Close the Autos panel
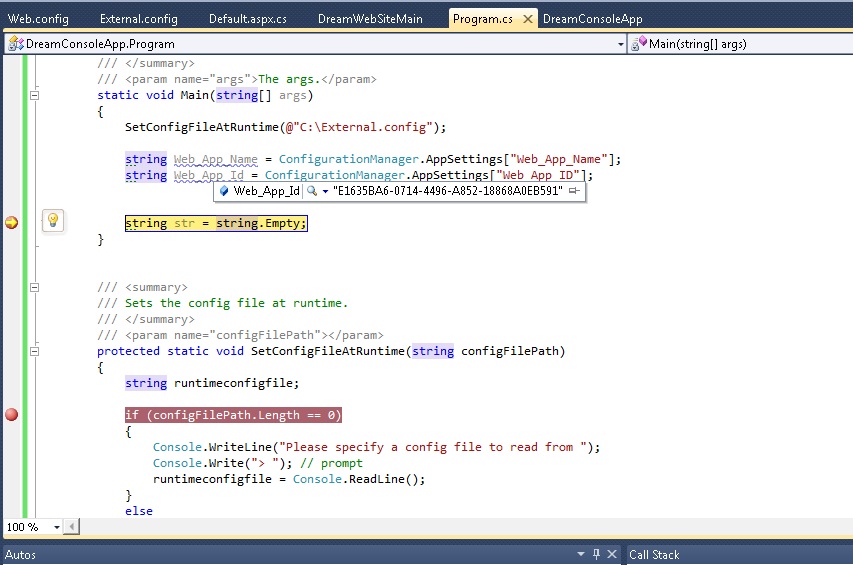 coord(611,554)
